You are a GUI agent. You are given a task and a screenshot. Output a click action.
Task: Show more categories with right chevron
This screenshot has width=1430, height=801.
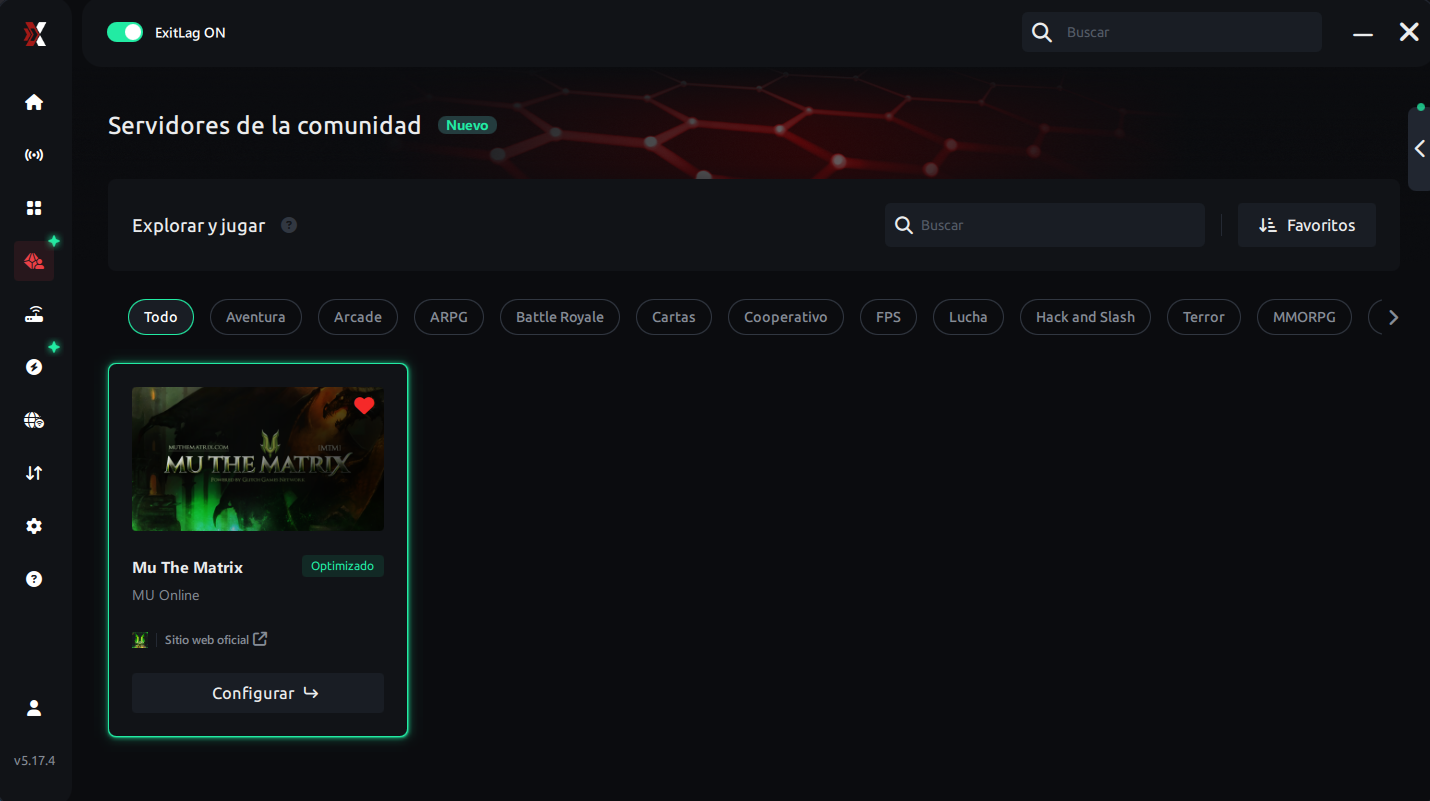point(1394,317)
